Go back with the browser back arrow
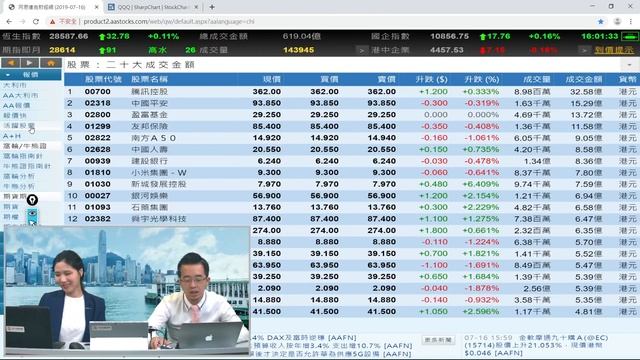The height and width of the screenshot is (360, 640). pyautogui.click(x=9, y=22)
